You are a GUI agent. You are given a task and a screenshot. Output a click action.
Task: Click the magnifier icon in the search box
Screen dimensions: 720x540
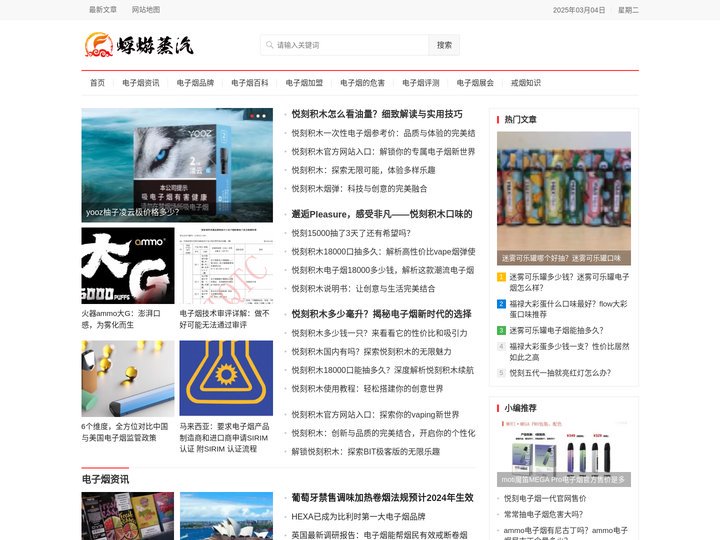(270, 45)
